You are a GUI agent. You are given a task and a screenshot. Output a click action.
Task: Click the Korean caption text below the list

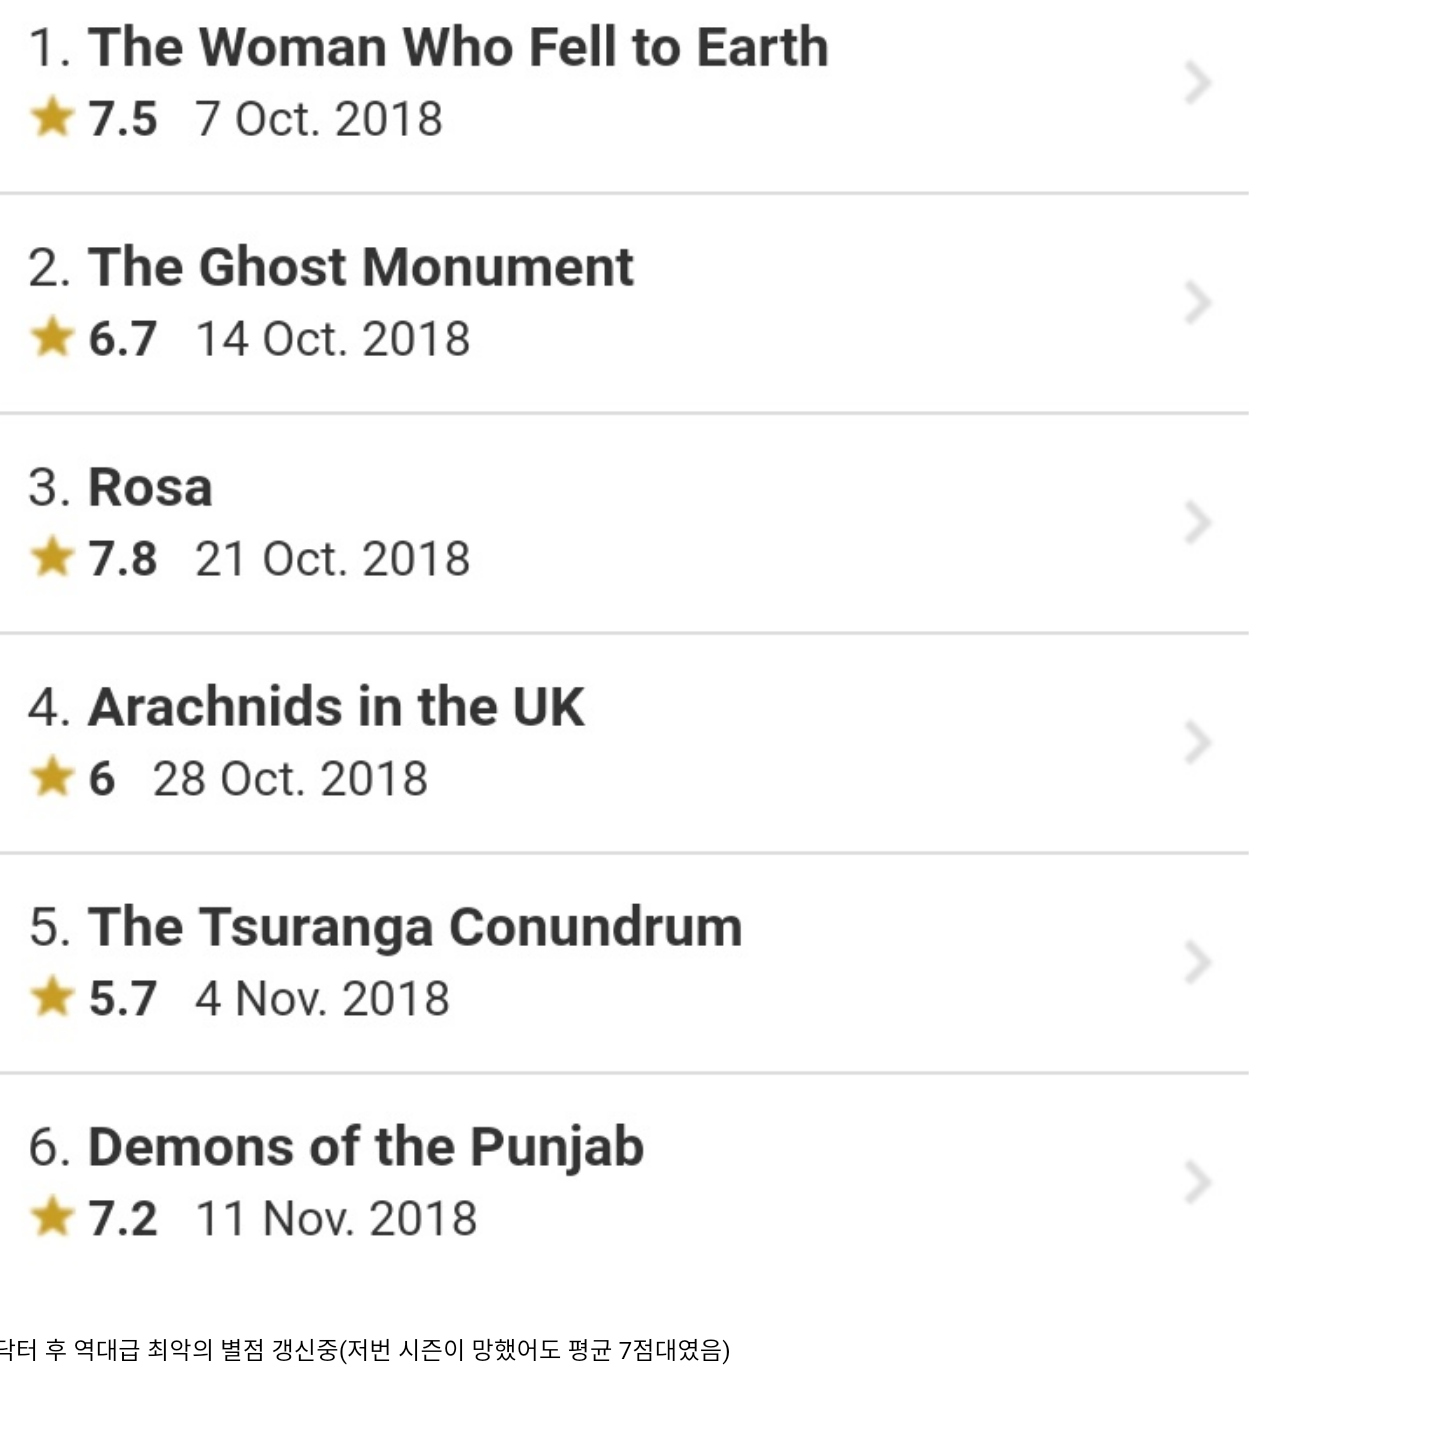click(364, 1350)
